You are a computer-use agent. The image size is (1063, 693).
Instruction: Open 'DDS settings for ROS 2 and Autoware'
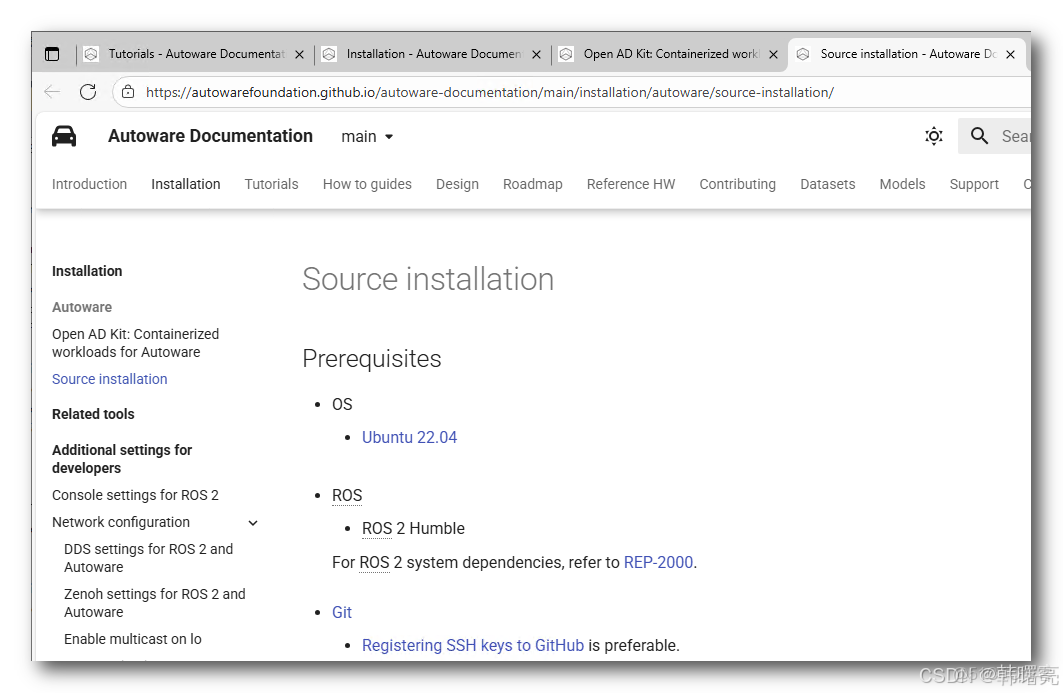pos(148,557)
